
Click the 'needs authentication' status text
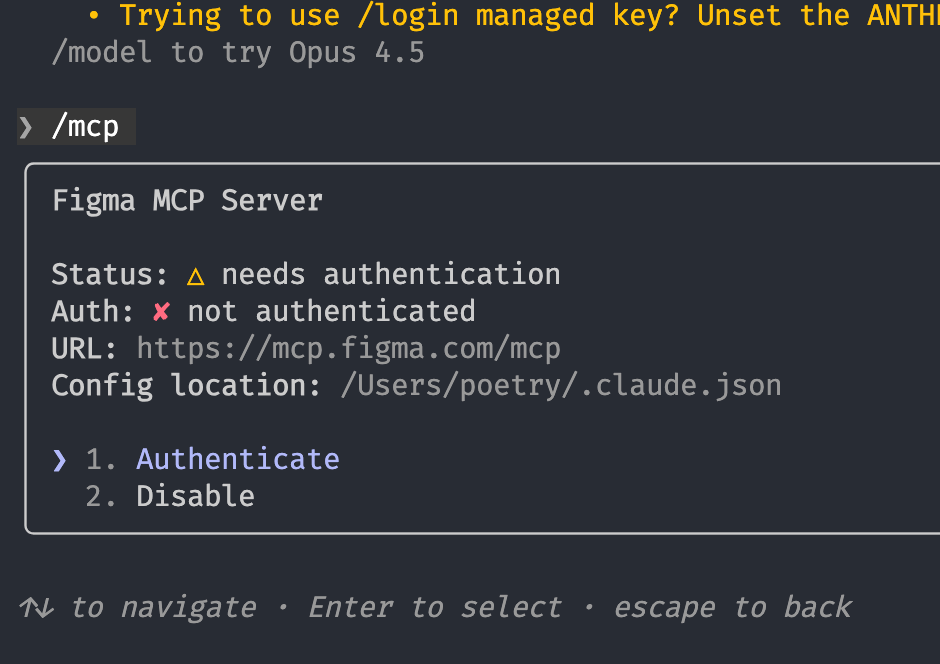coord(390,275)
